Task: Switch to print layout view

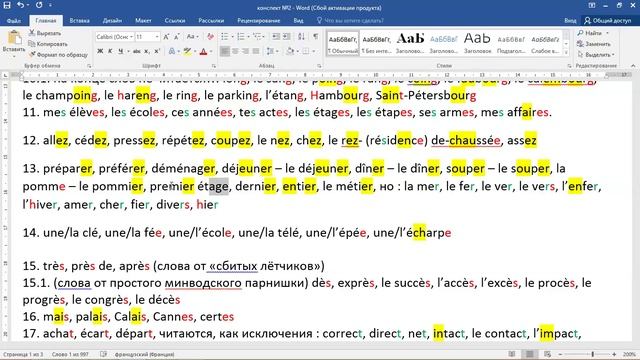Action: (530, 354)
